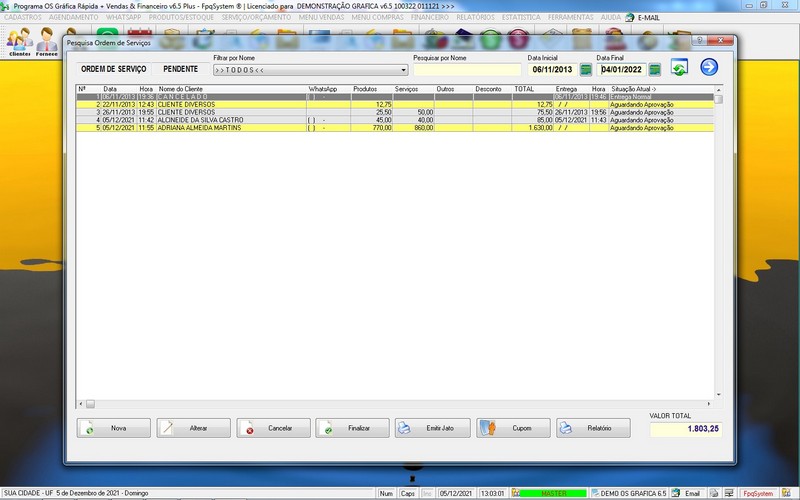Click the user icon beside MASTER
The height and width of the screenshot is (500, 800).
(x=516, y=493)
